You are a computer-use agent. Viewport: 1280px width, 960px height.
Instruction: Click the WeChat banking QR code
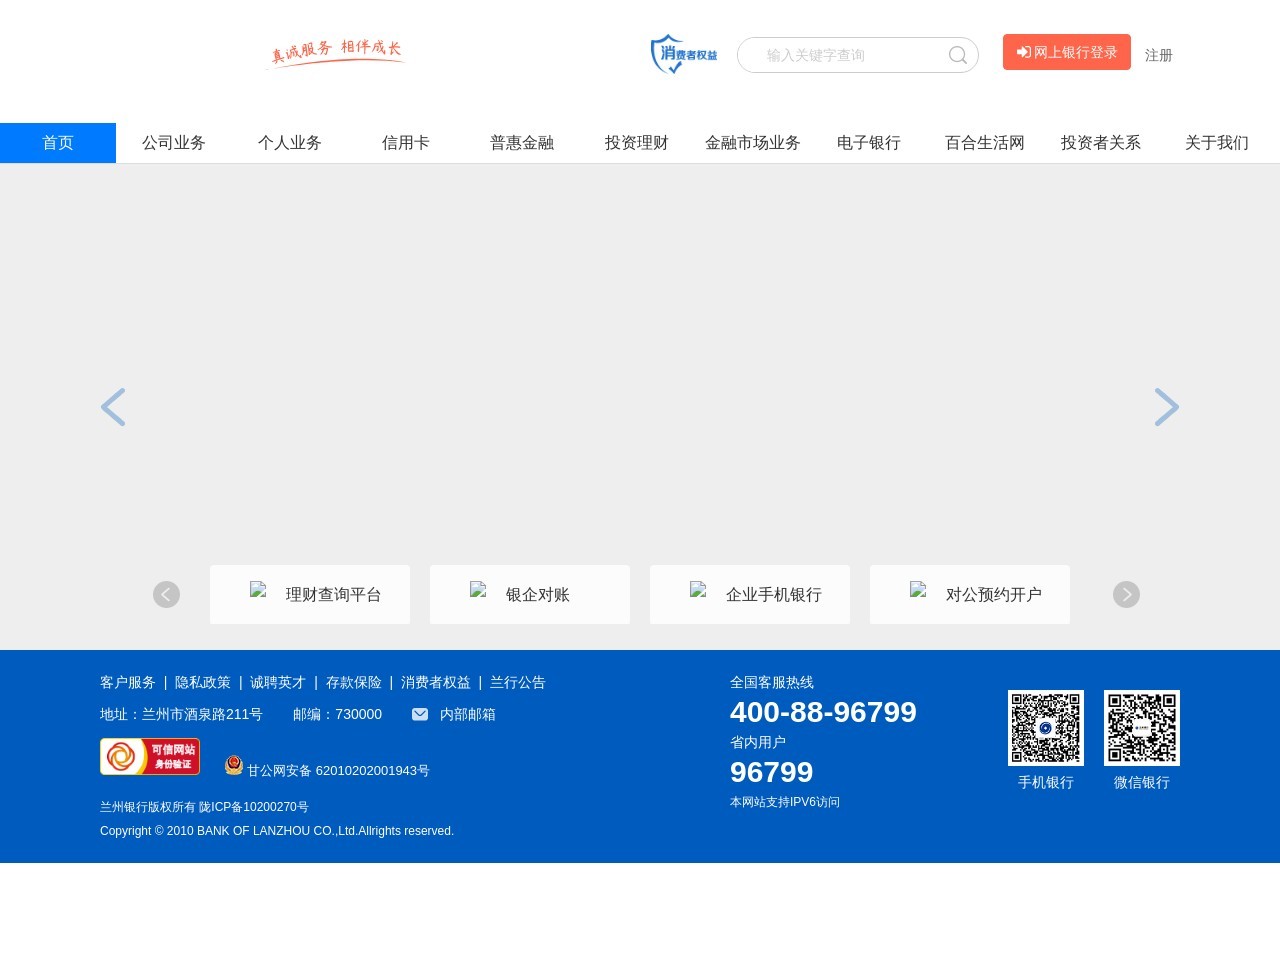pos(1141,728)
